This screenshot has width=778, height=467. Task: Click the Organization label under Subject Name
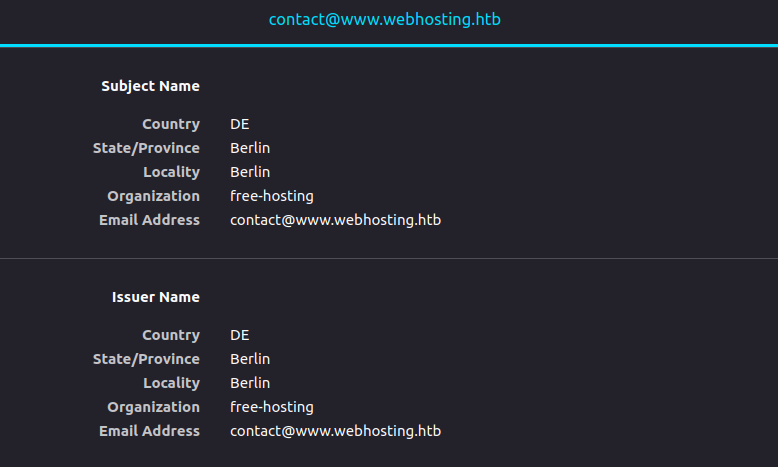click(153, 196)
